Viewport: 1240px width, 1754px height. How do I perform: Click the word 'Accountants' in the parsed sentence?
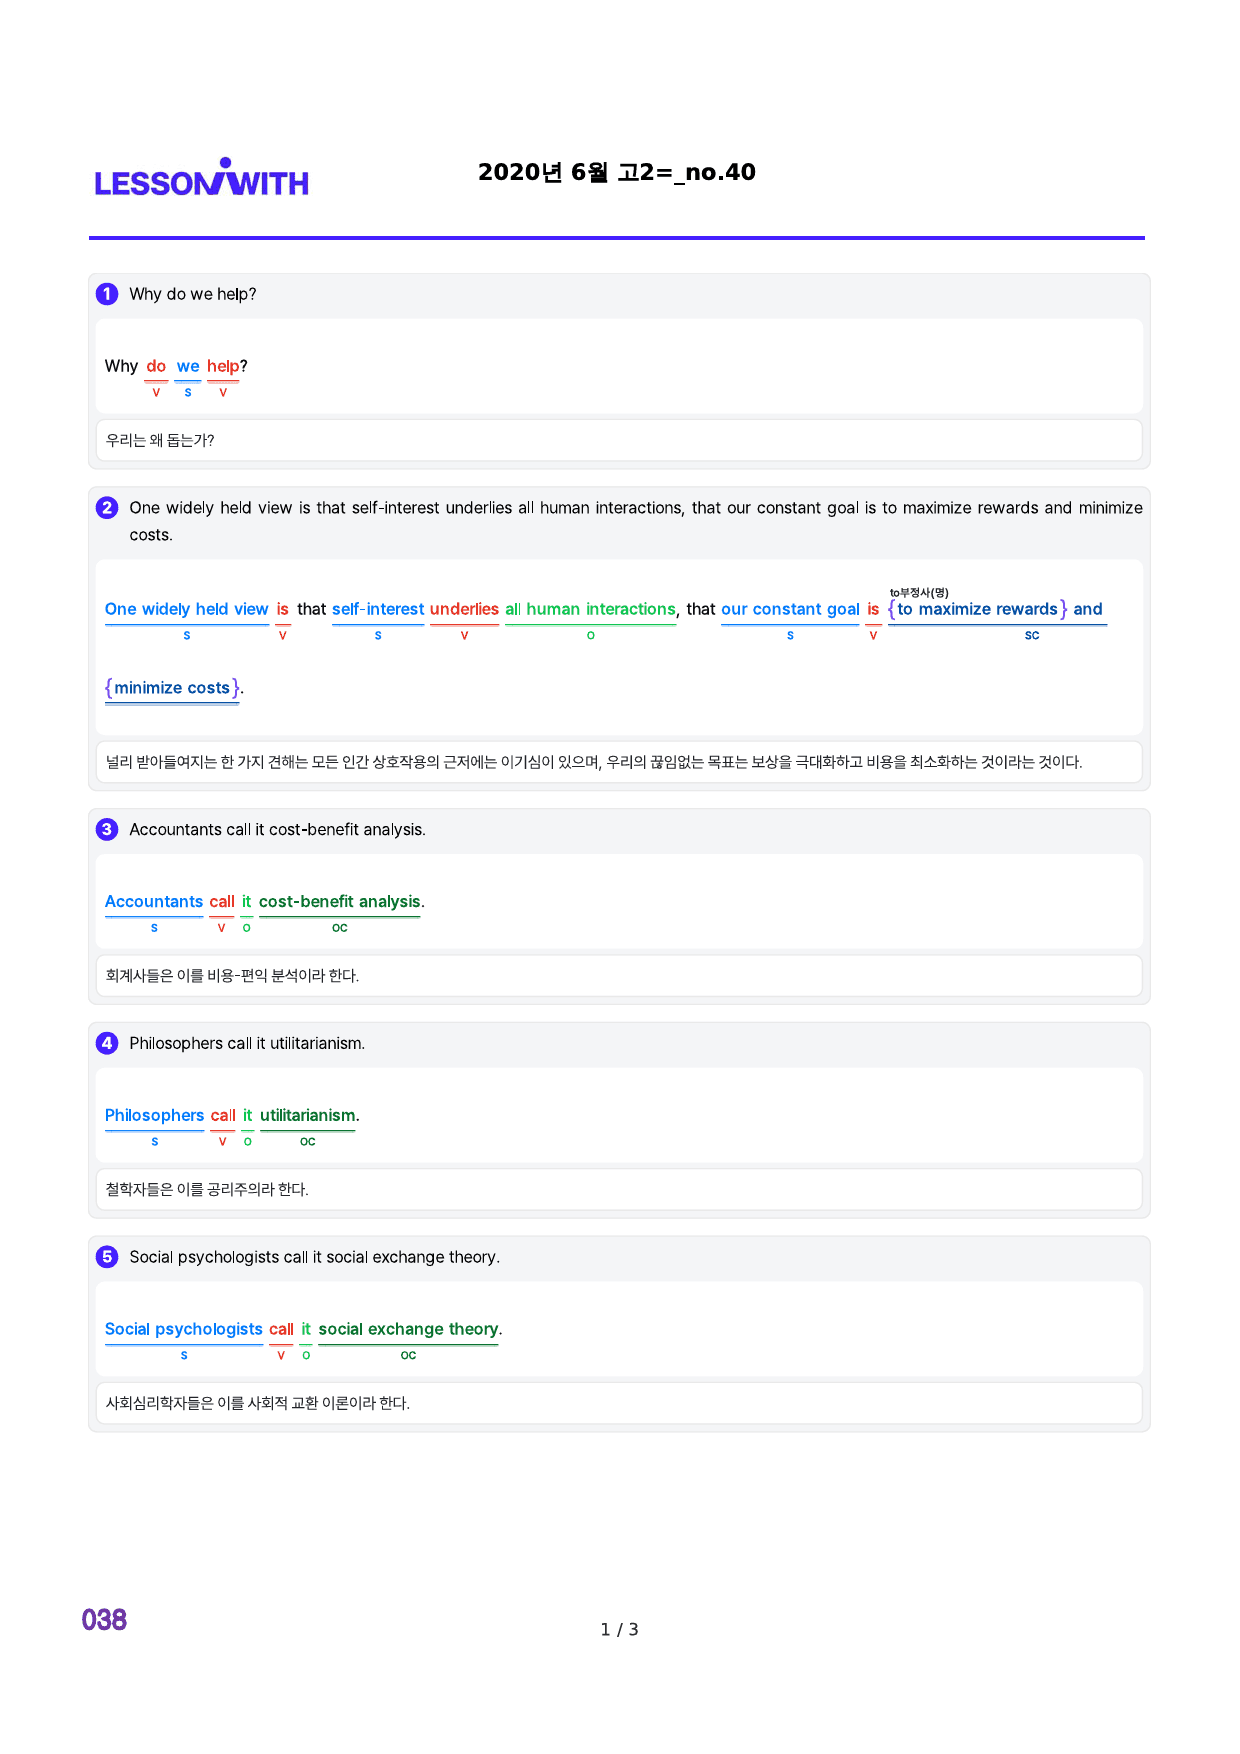click(x=154, y=902)
